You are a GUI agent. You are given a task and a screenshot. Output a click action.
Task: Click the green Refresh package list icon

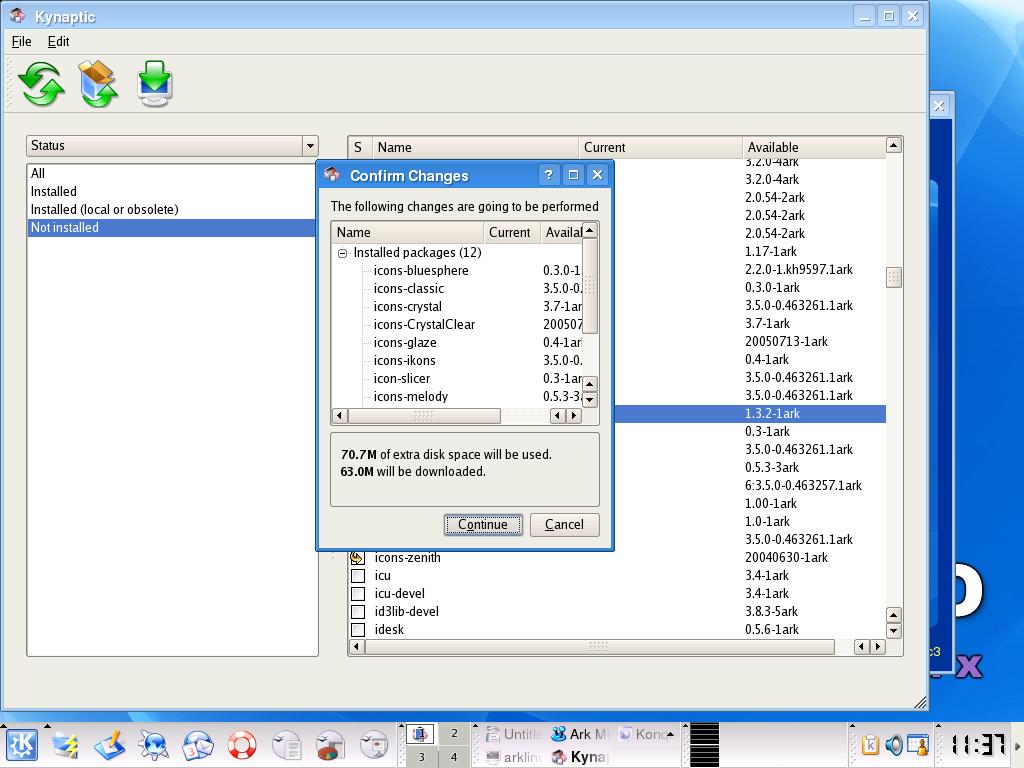[41, 84]
